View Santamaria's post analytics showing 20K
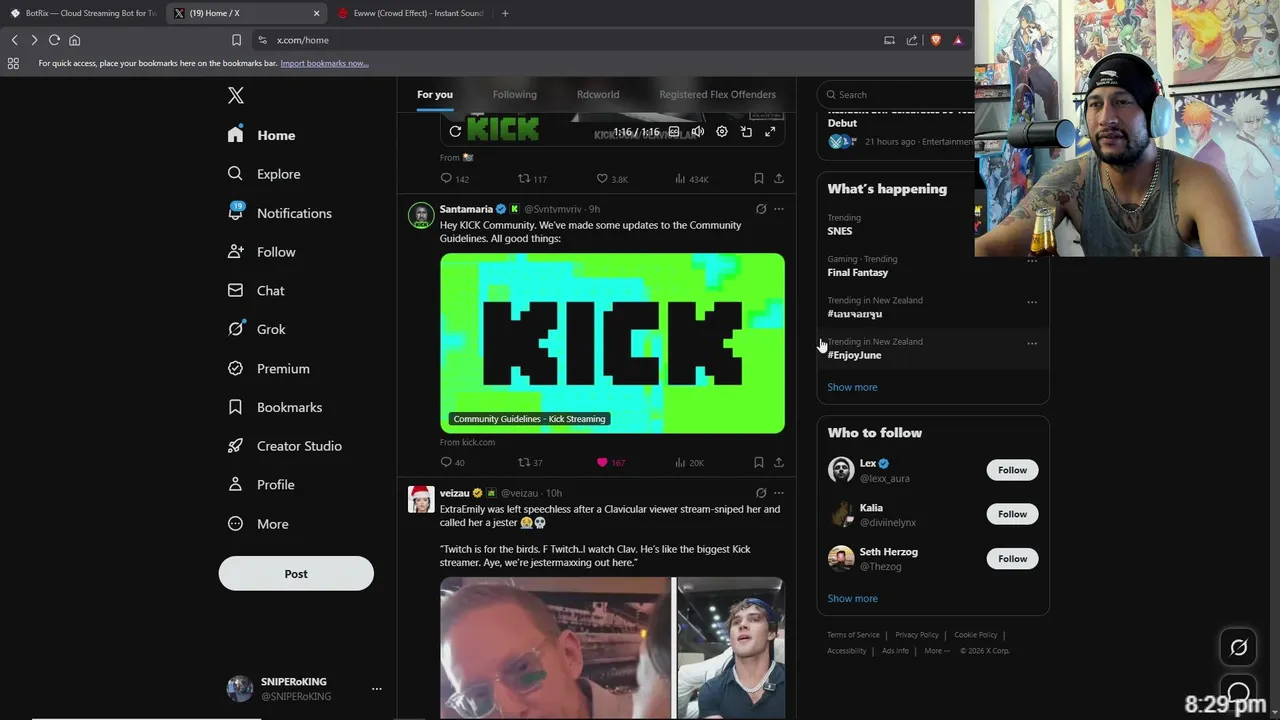The width and height of the screenshot is (1280, 720). click(690, 462)
